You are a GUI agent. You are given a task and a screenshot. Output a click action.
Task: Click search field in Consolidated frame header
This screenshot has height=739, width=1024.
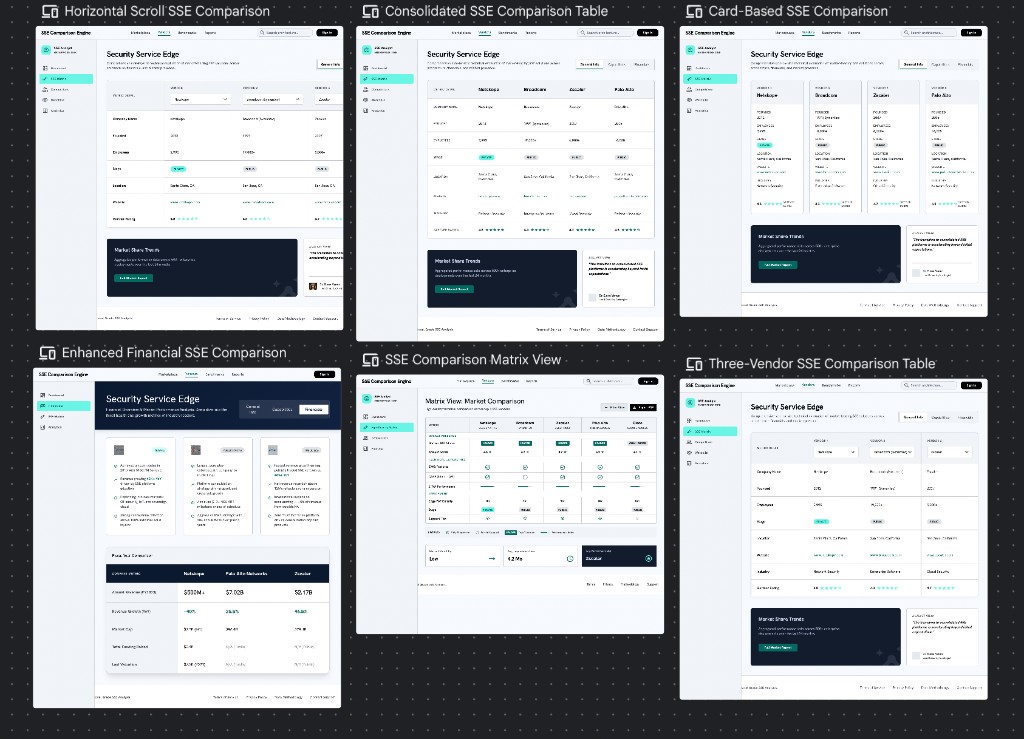[605, 33]
